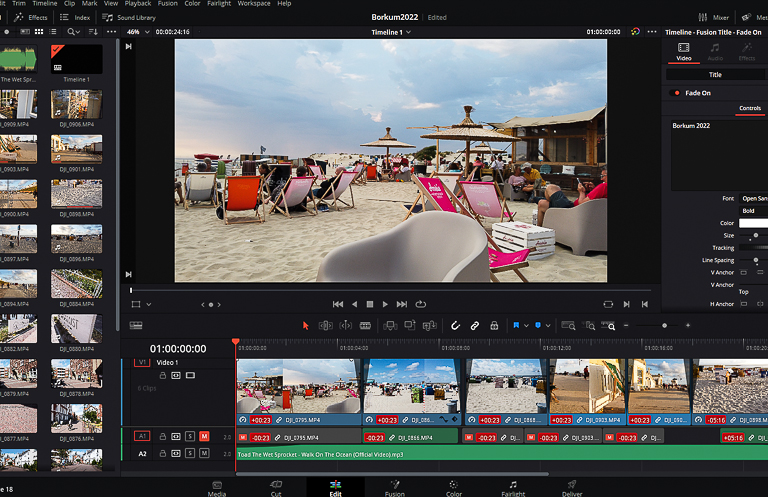Go to the Color page
The height and width of the screenshot is (497, 768).
pos(454,488)
